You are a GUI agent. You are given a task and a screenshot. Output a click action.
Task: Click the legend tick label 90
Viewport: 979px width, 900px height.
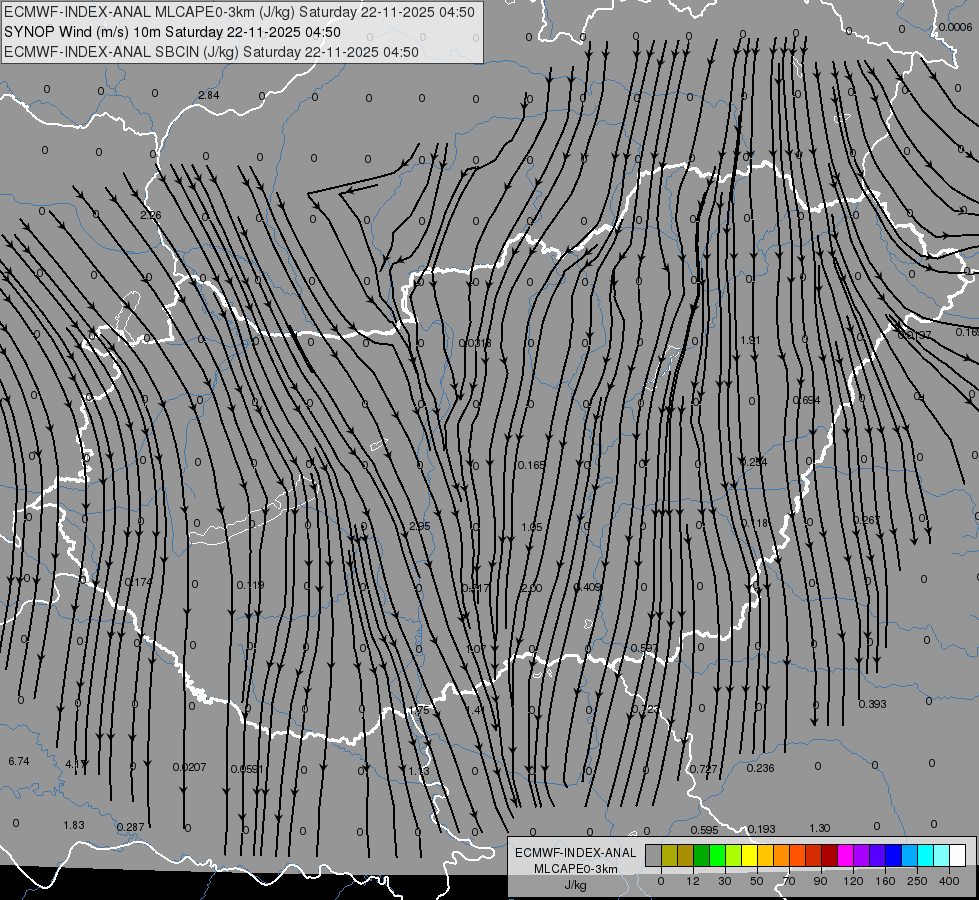pos(820,881)
